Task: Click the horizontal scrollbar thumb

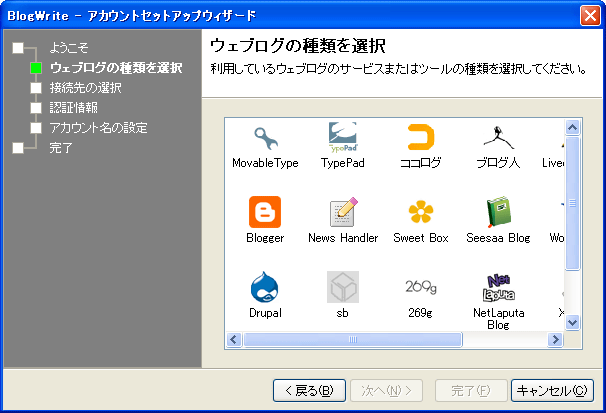Action: 353,340
